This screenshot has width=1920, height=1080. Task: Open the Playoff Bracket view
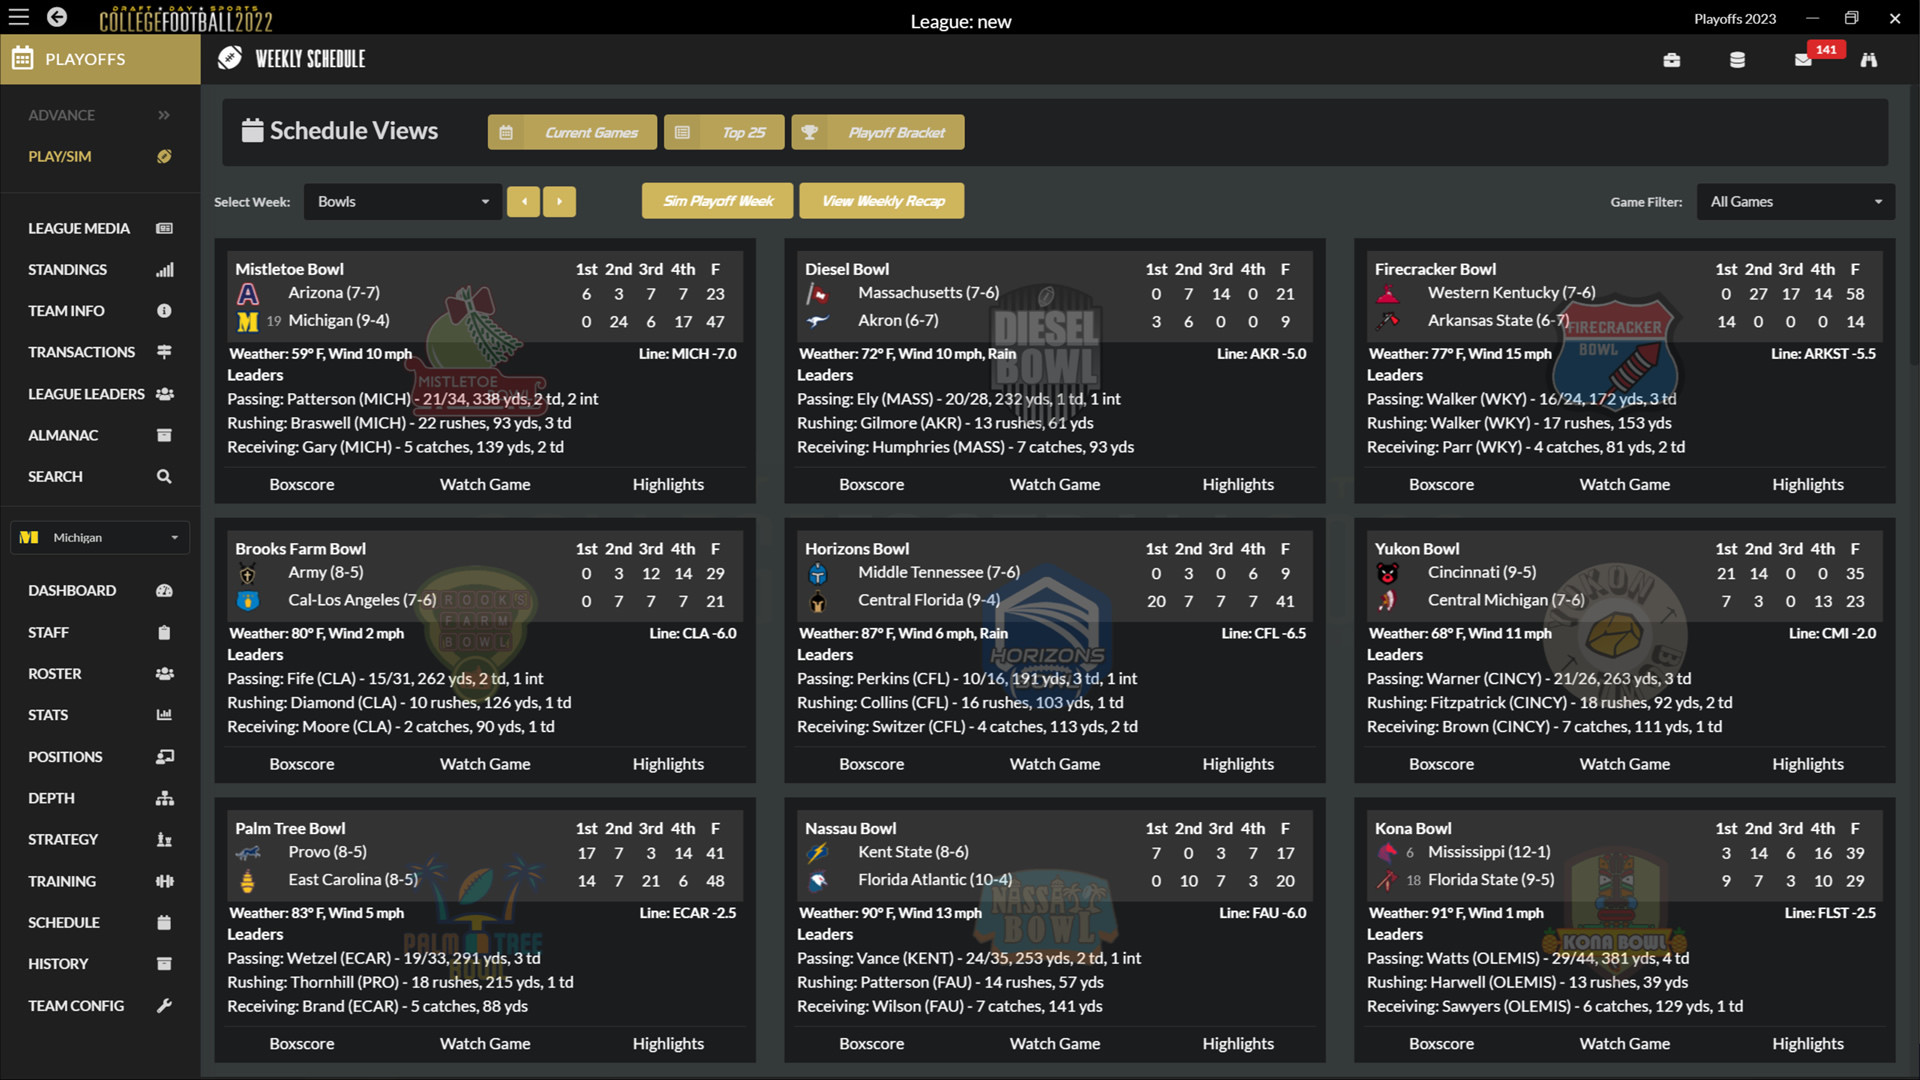(877, 131)
